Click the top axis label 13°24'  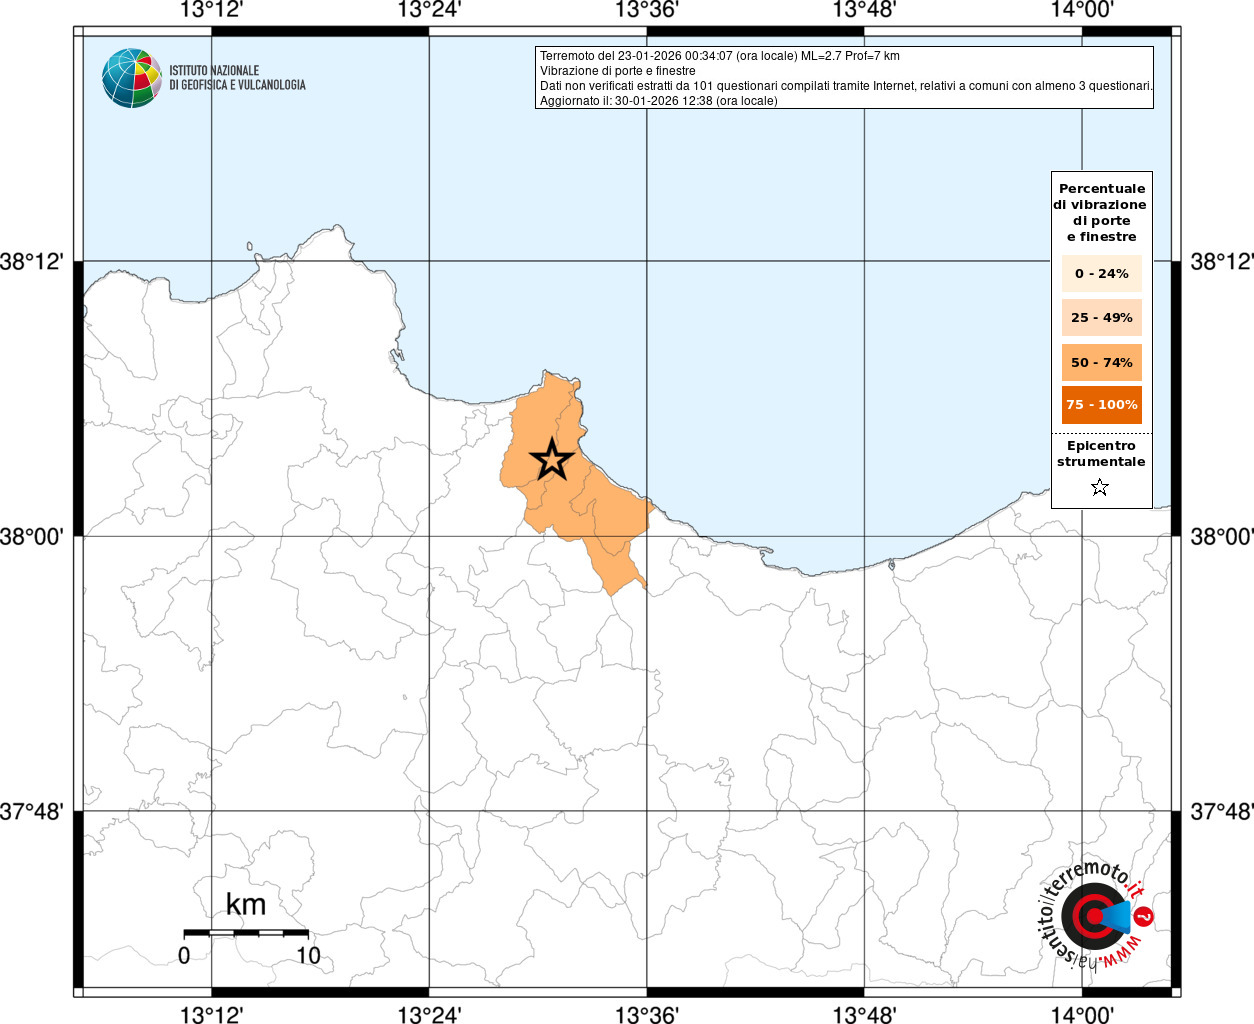tap(429, 11)
